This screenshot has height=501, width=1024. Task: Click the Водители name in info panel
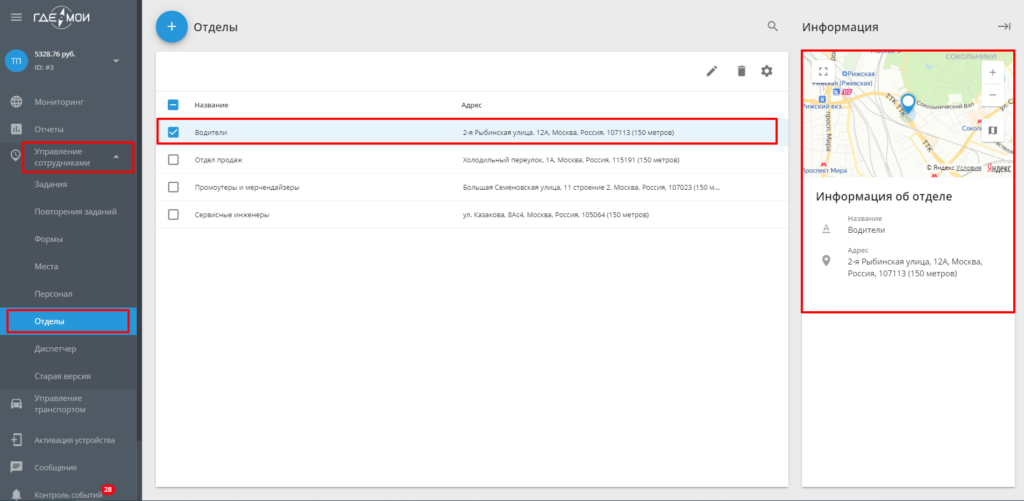point(867,230)
